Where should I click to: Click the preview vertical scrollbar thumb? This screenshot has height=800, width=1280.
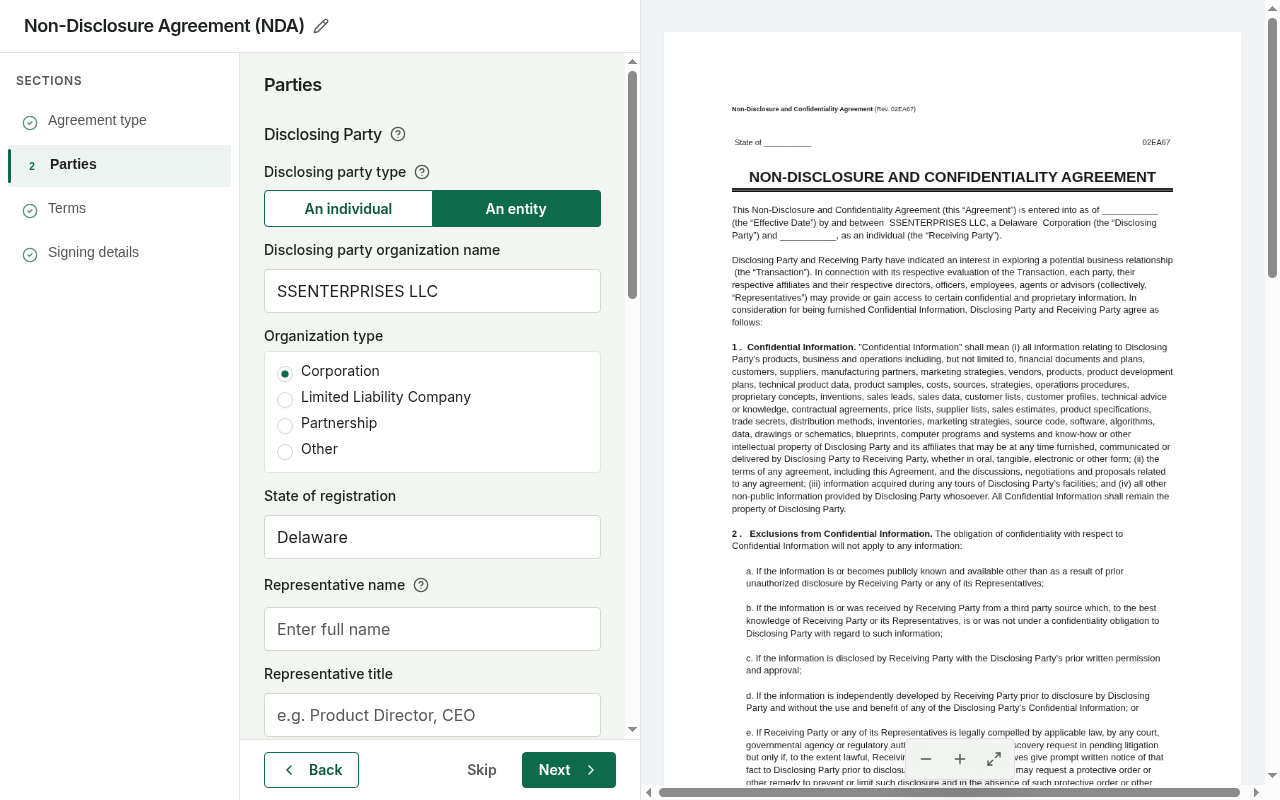tap(1272, 147)
